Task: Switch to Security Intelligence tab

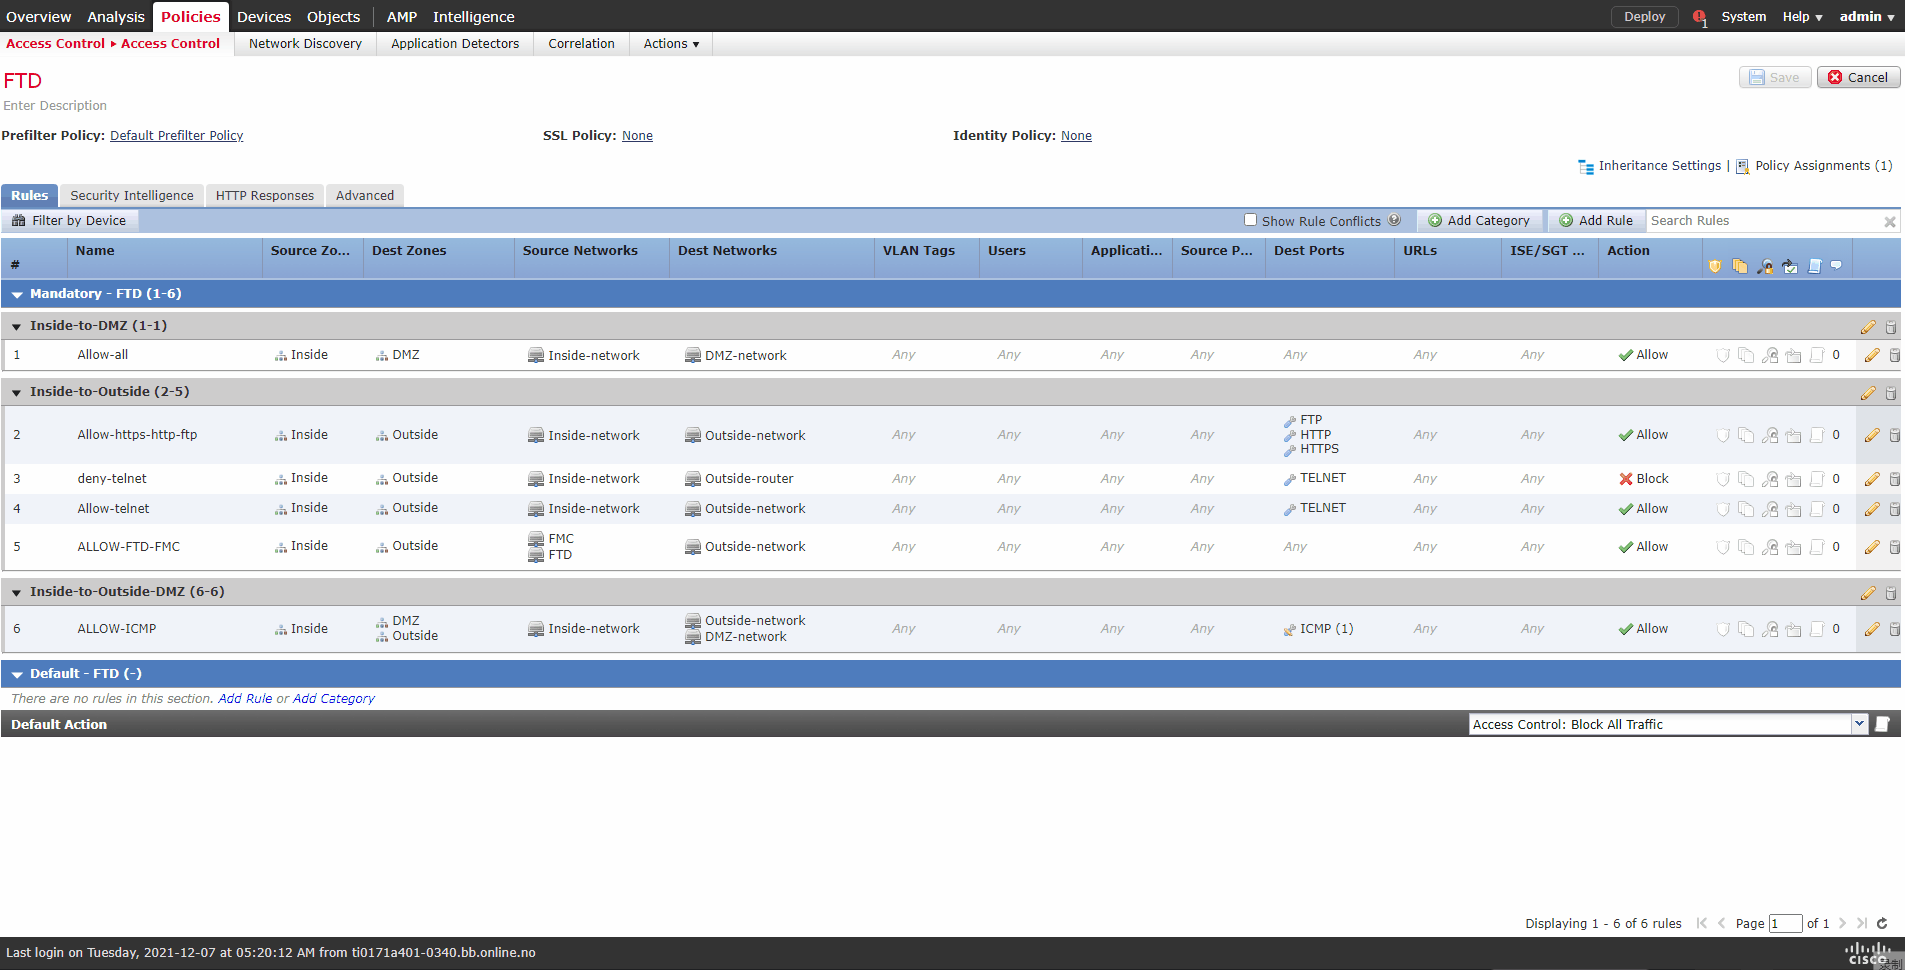Action: [x=132, y=196]
